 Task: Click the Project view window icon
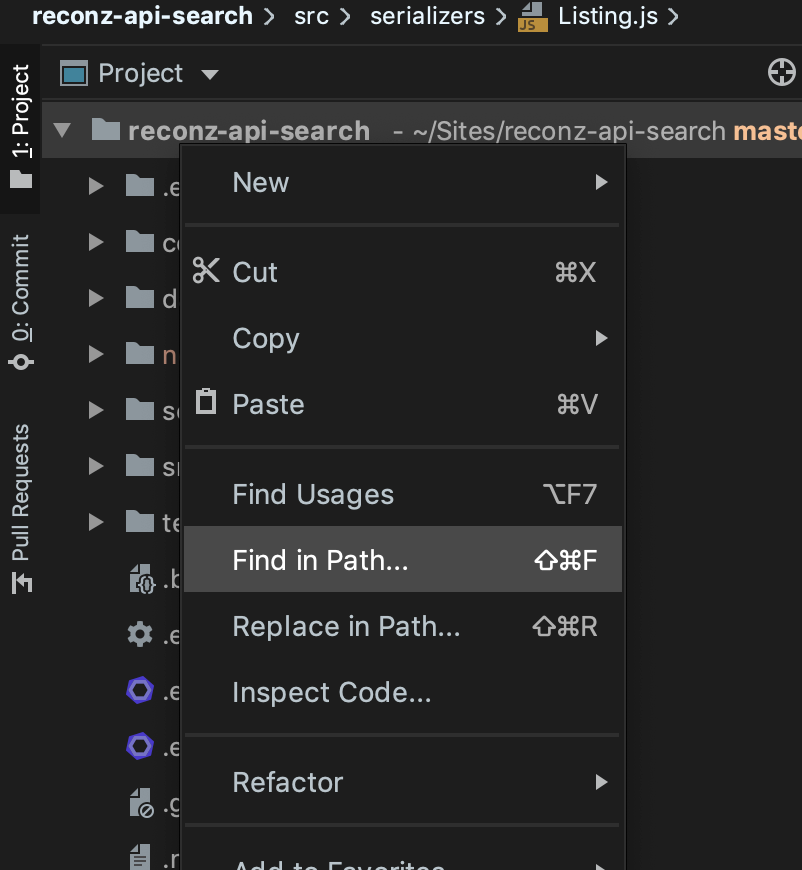click(74, 73)
